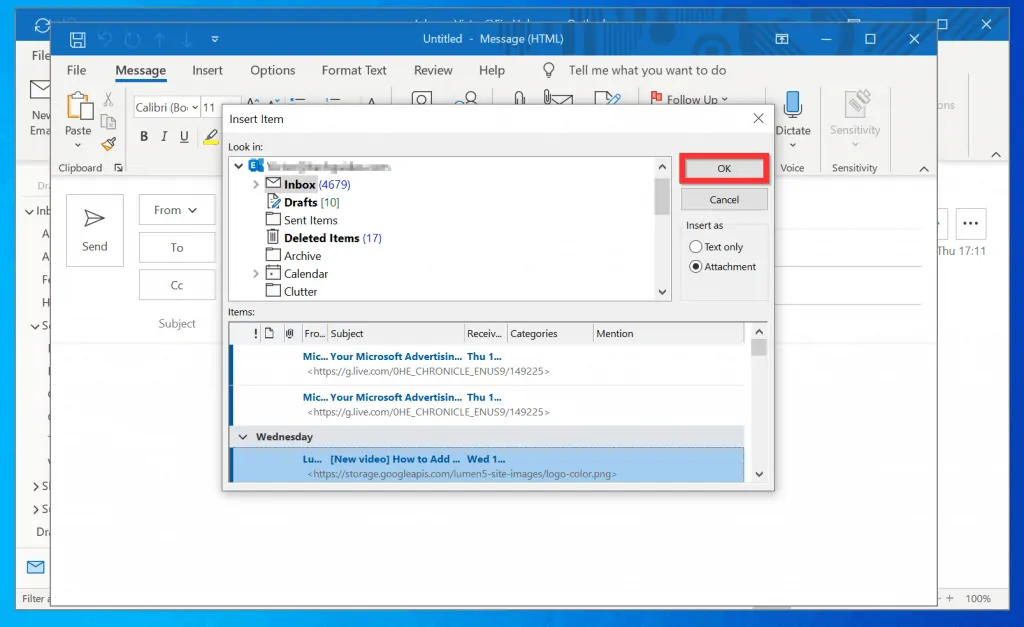Expand the Inbox folder in Look in tree
1024x627 pixels.
pos(256,183)
